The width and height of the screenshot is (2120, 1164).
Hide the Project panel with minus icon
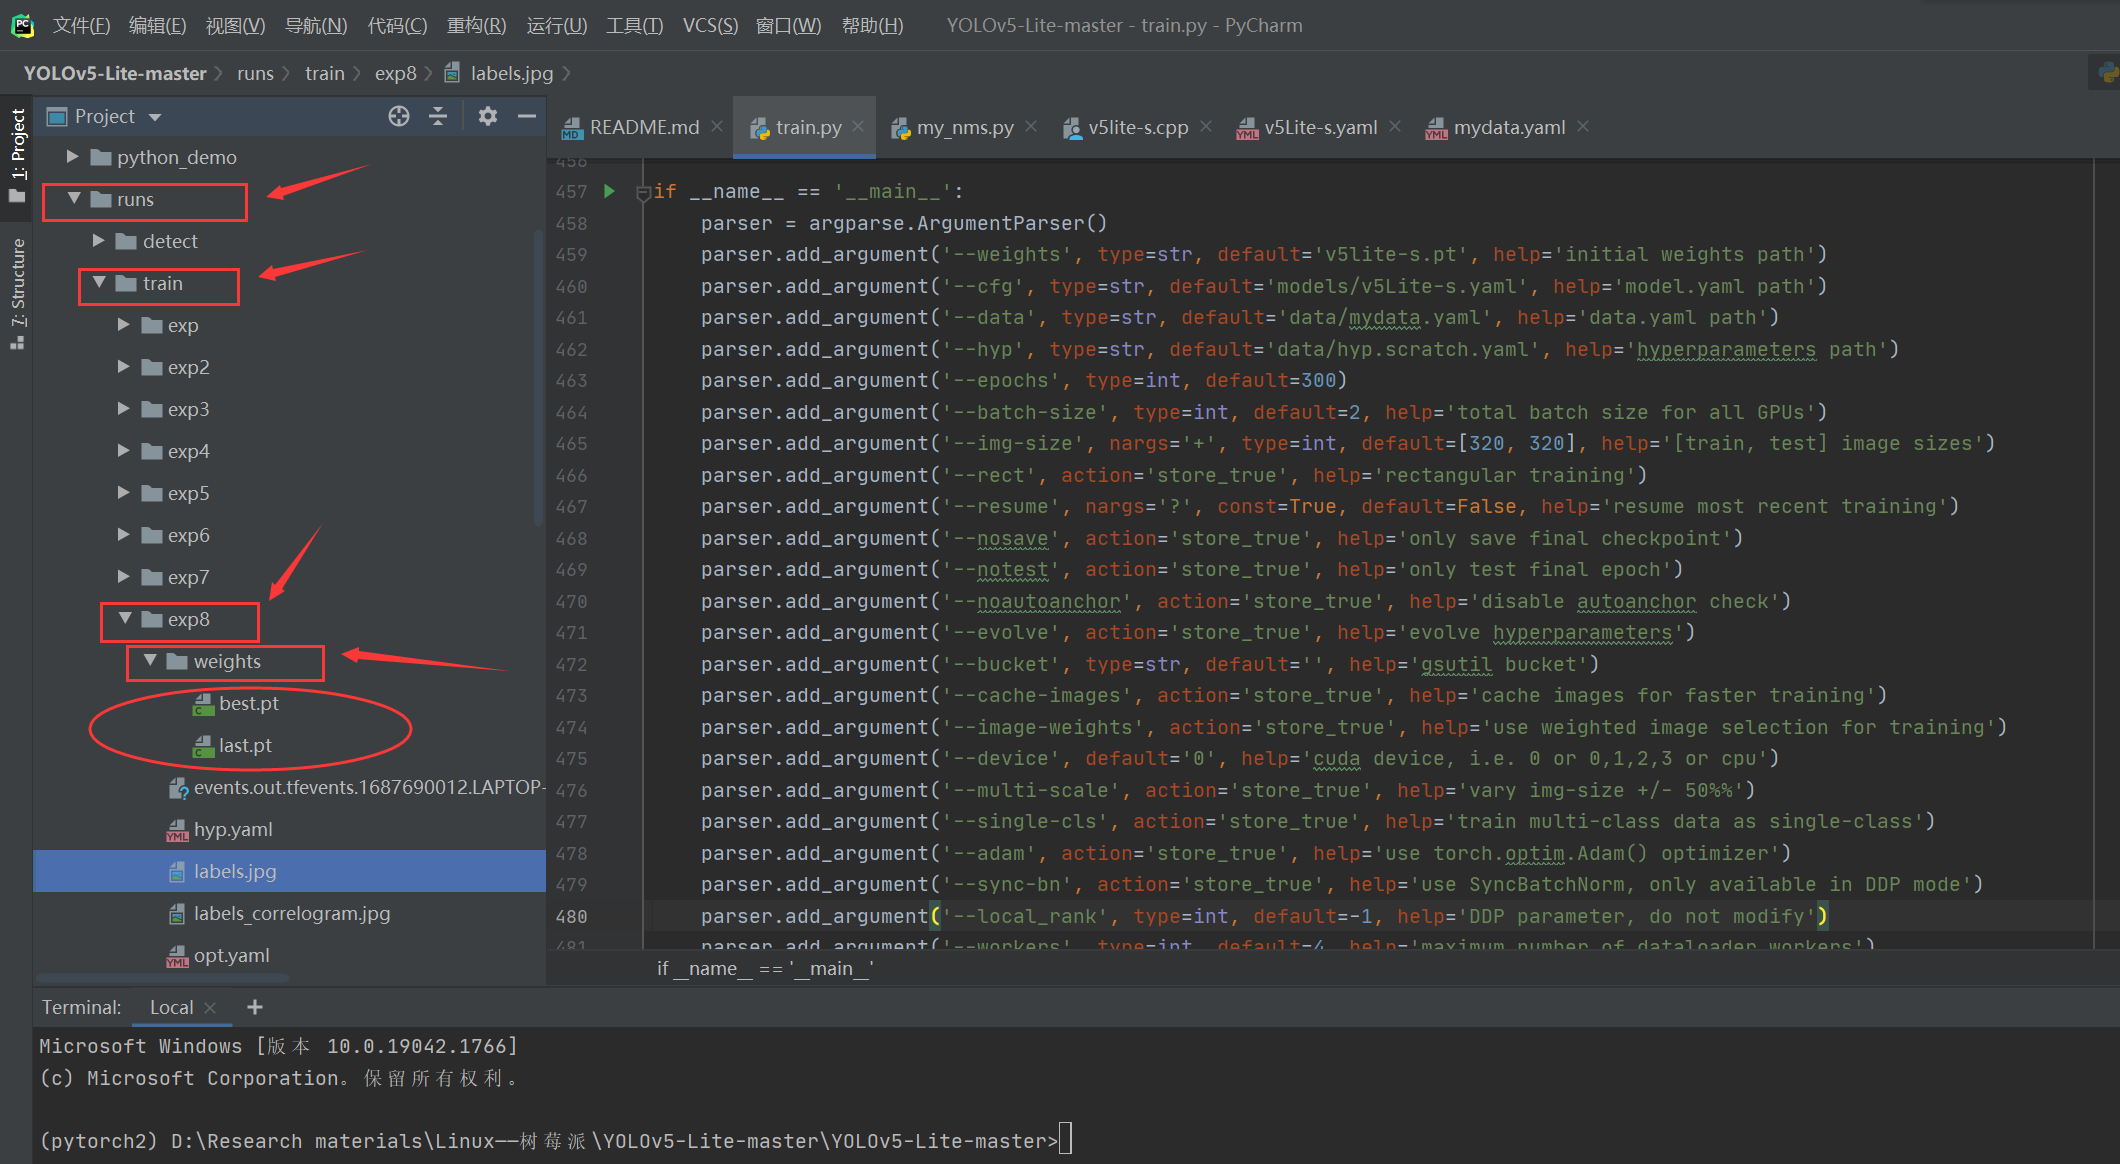(x=526, y=116)
